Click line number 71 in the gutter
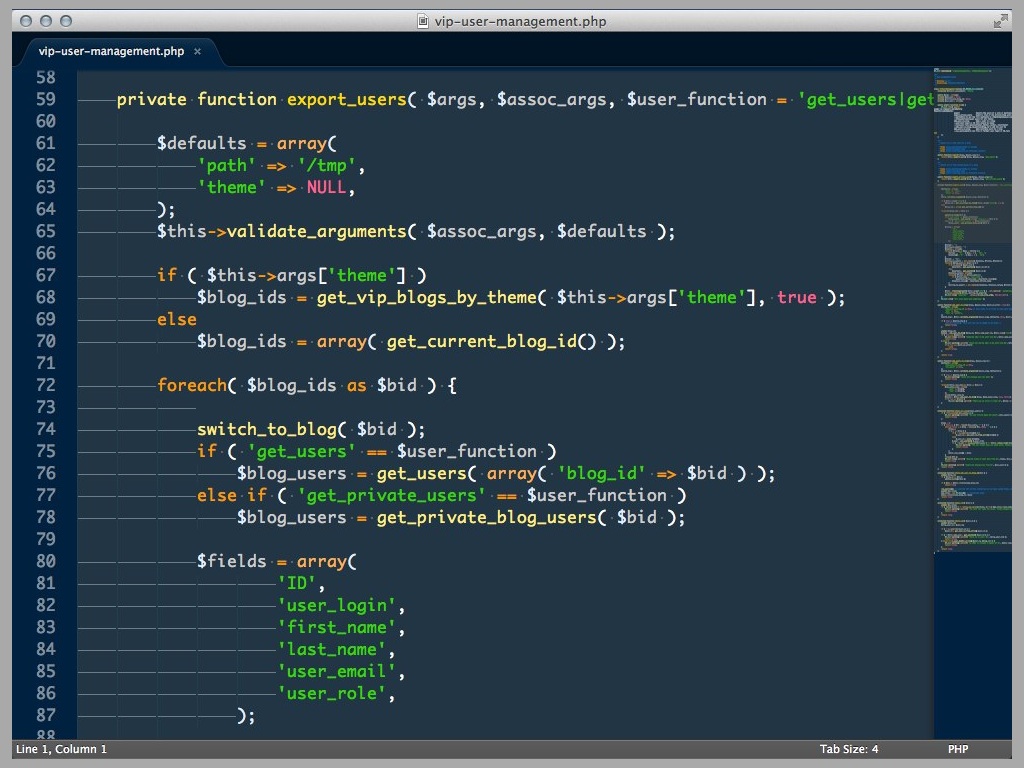This screenshot has width=1024, height=768. coord(46,363)
